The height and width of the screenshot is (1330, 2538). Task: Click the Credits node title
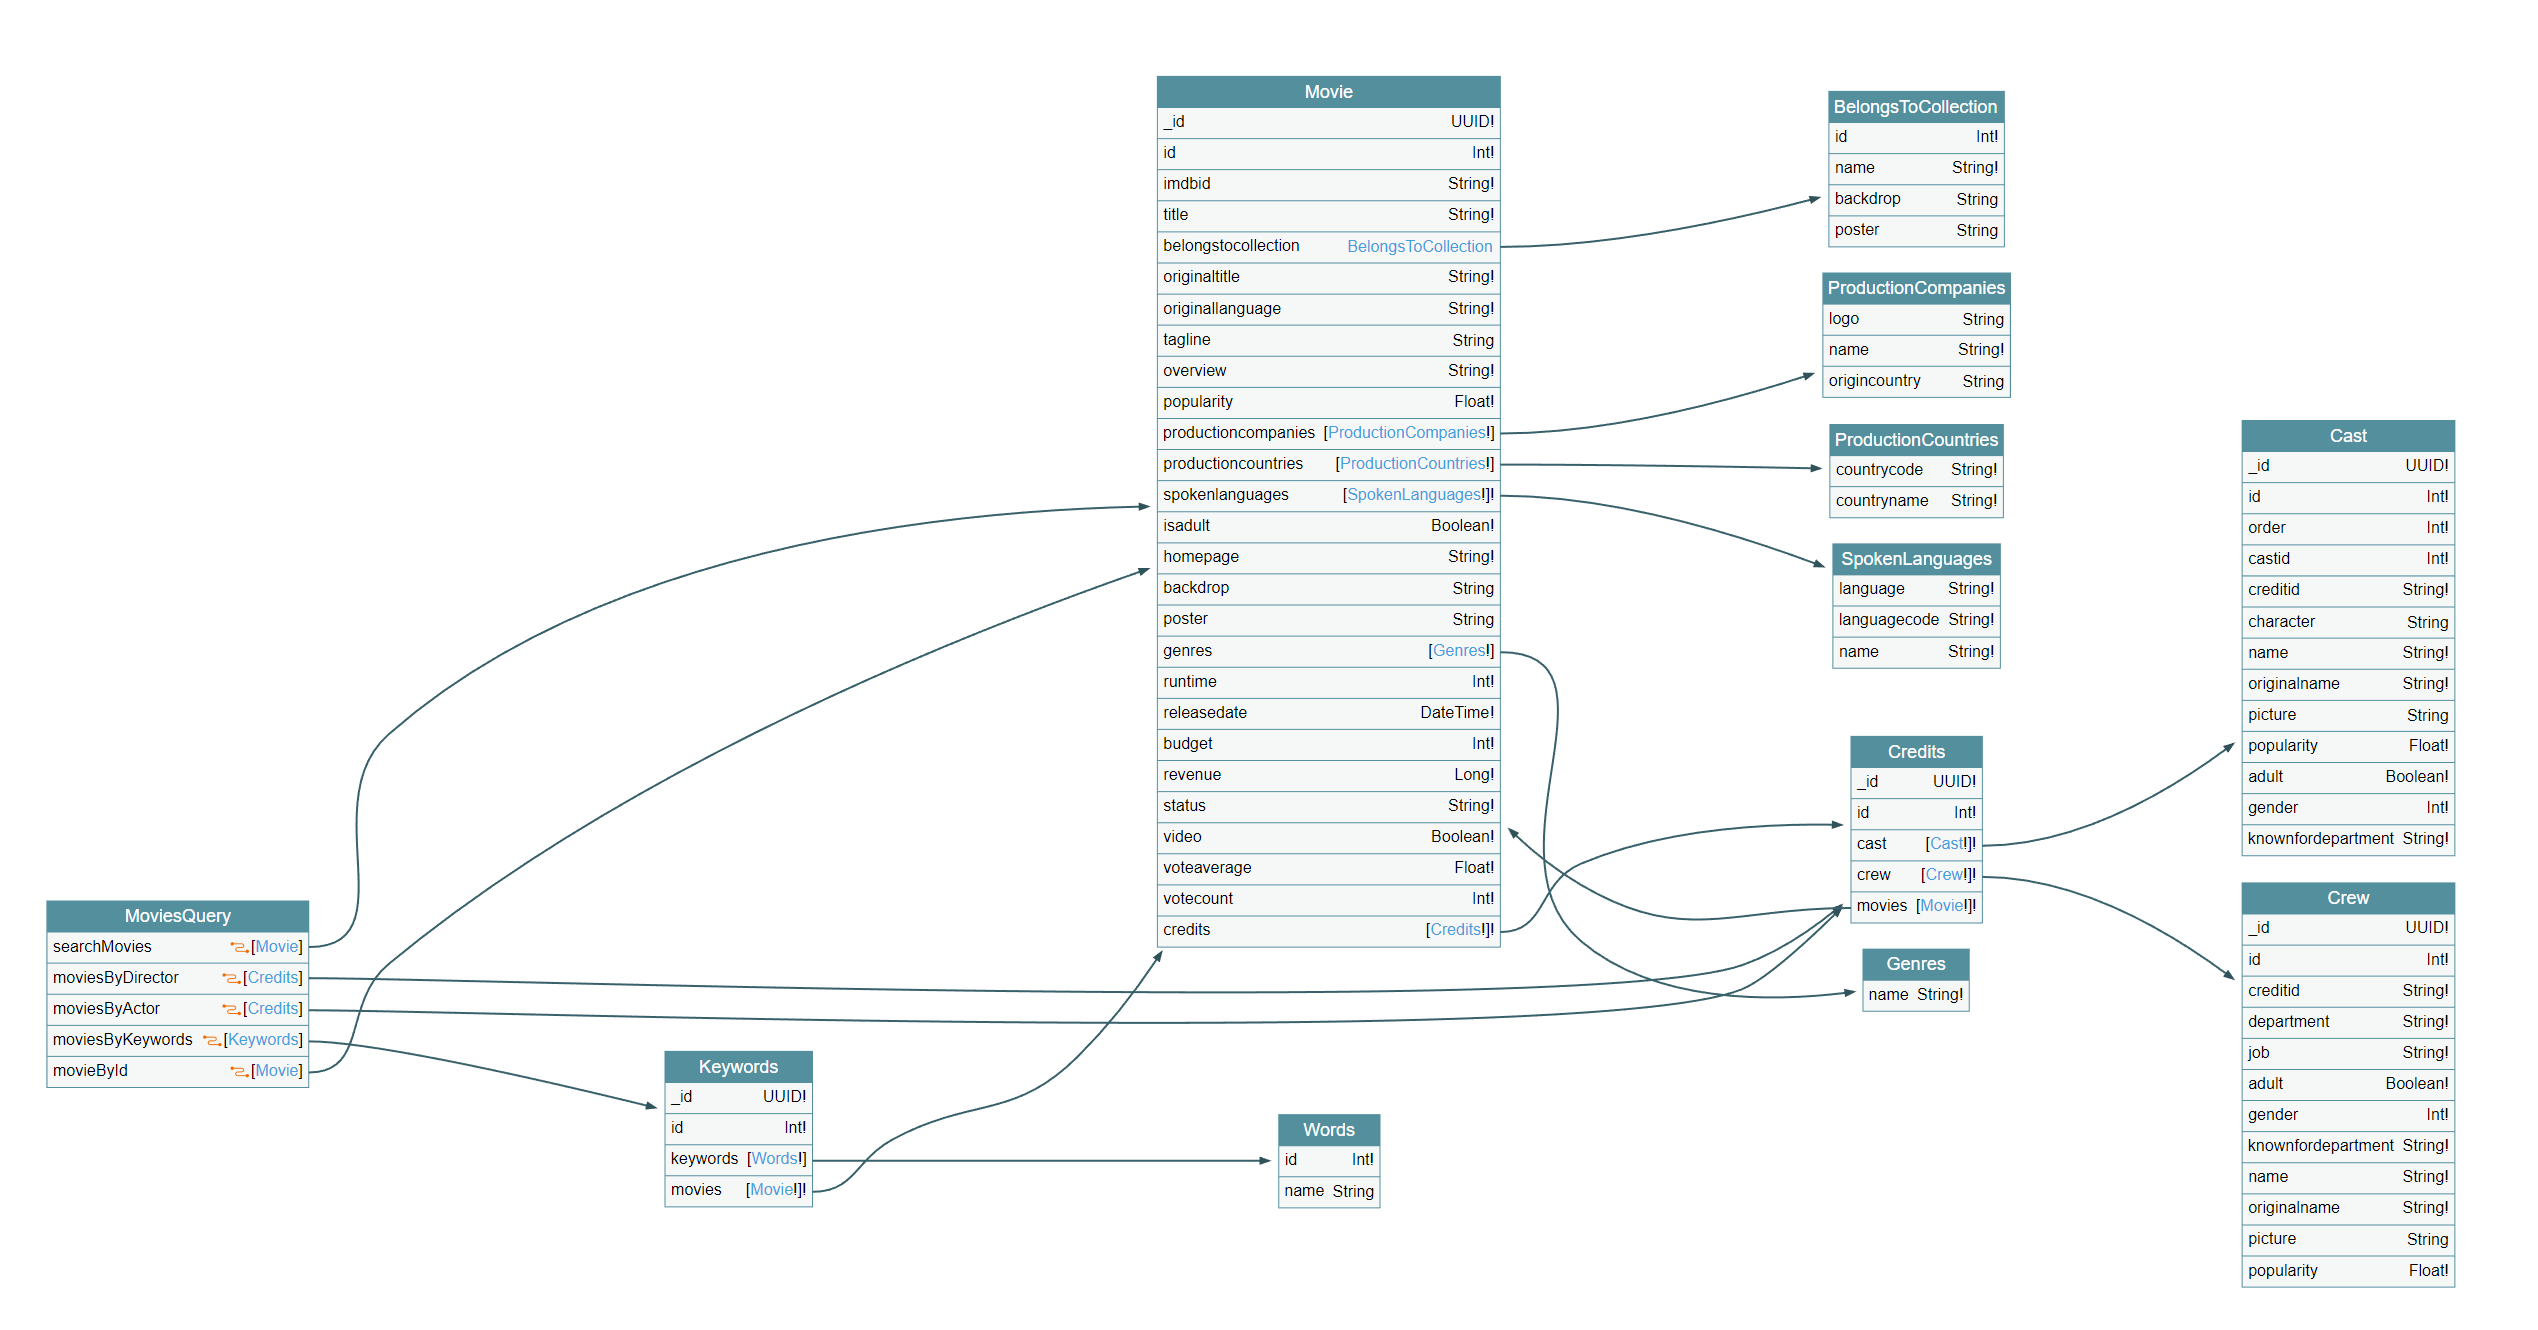click(x=1915, y=752)
